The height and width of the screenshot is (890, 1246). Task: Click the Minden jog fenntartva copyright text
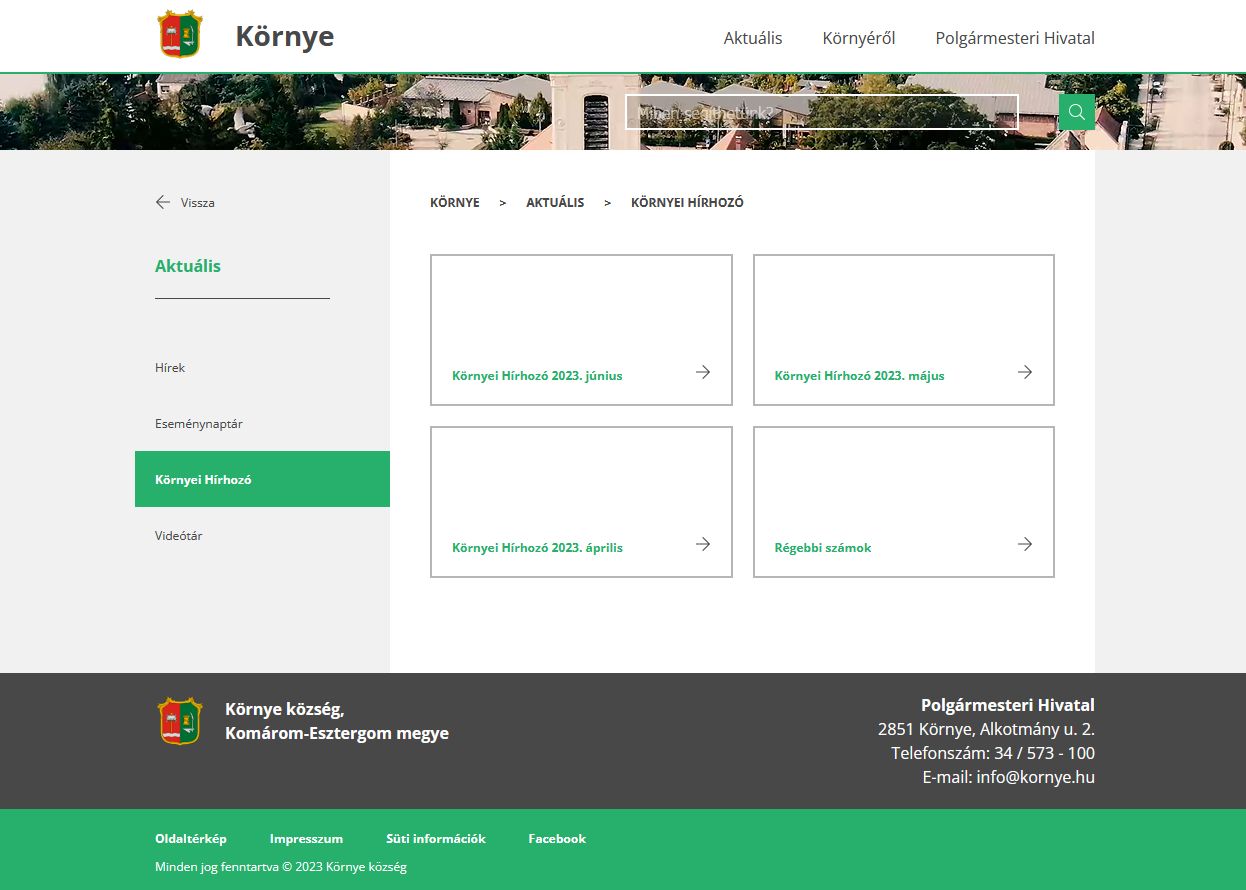[x=281, y=867]
